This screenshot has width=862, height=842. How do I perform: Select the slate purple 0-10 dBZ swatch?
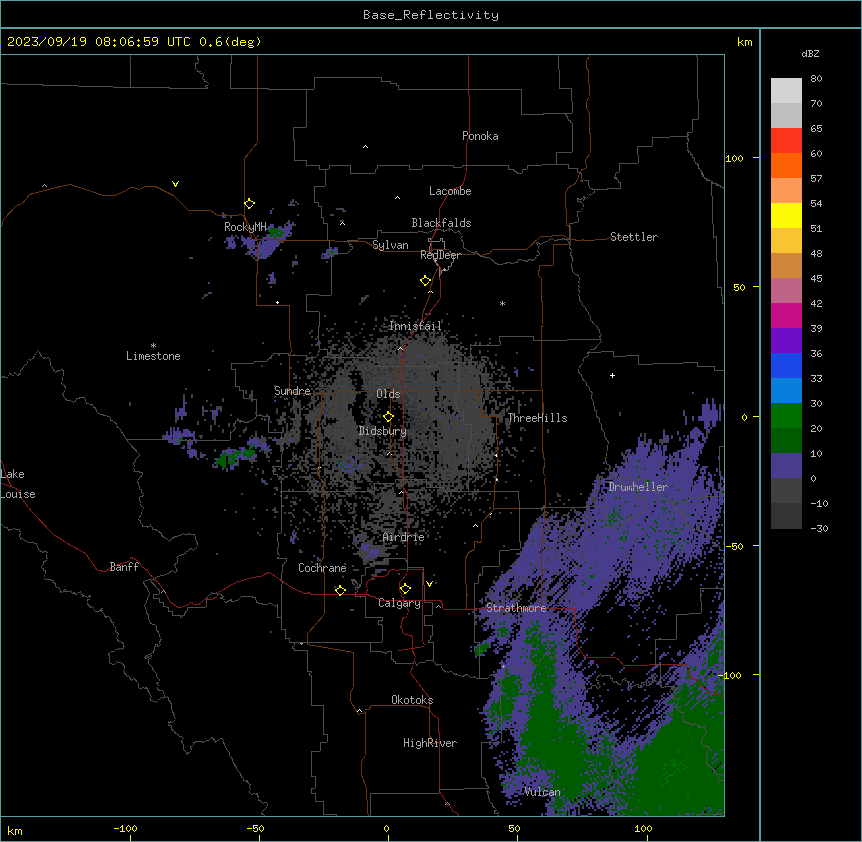pos(786,466)
